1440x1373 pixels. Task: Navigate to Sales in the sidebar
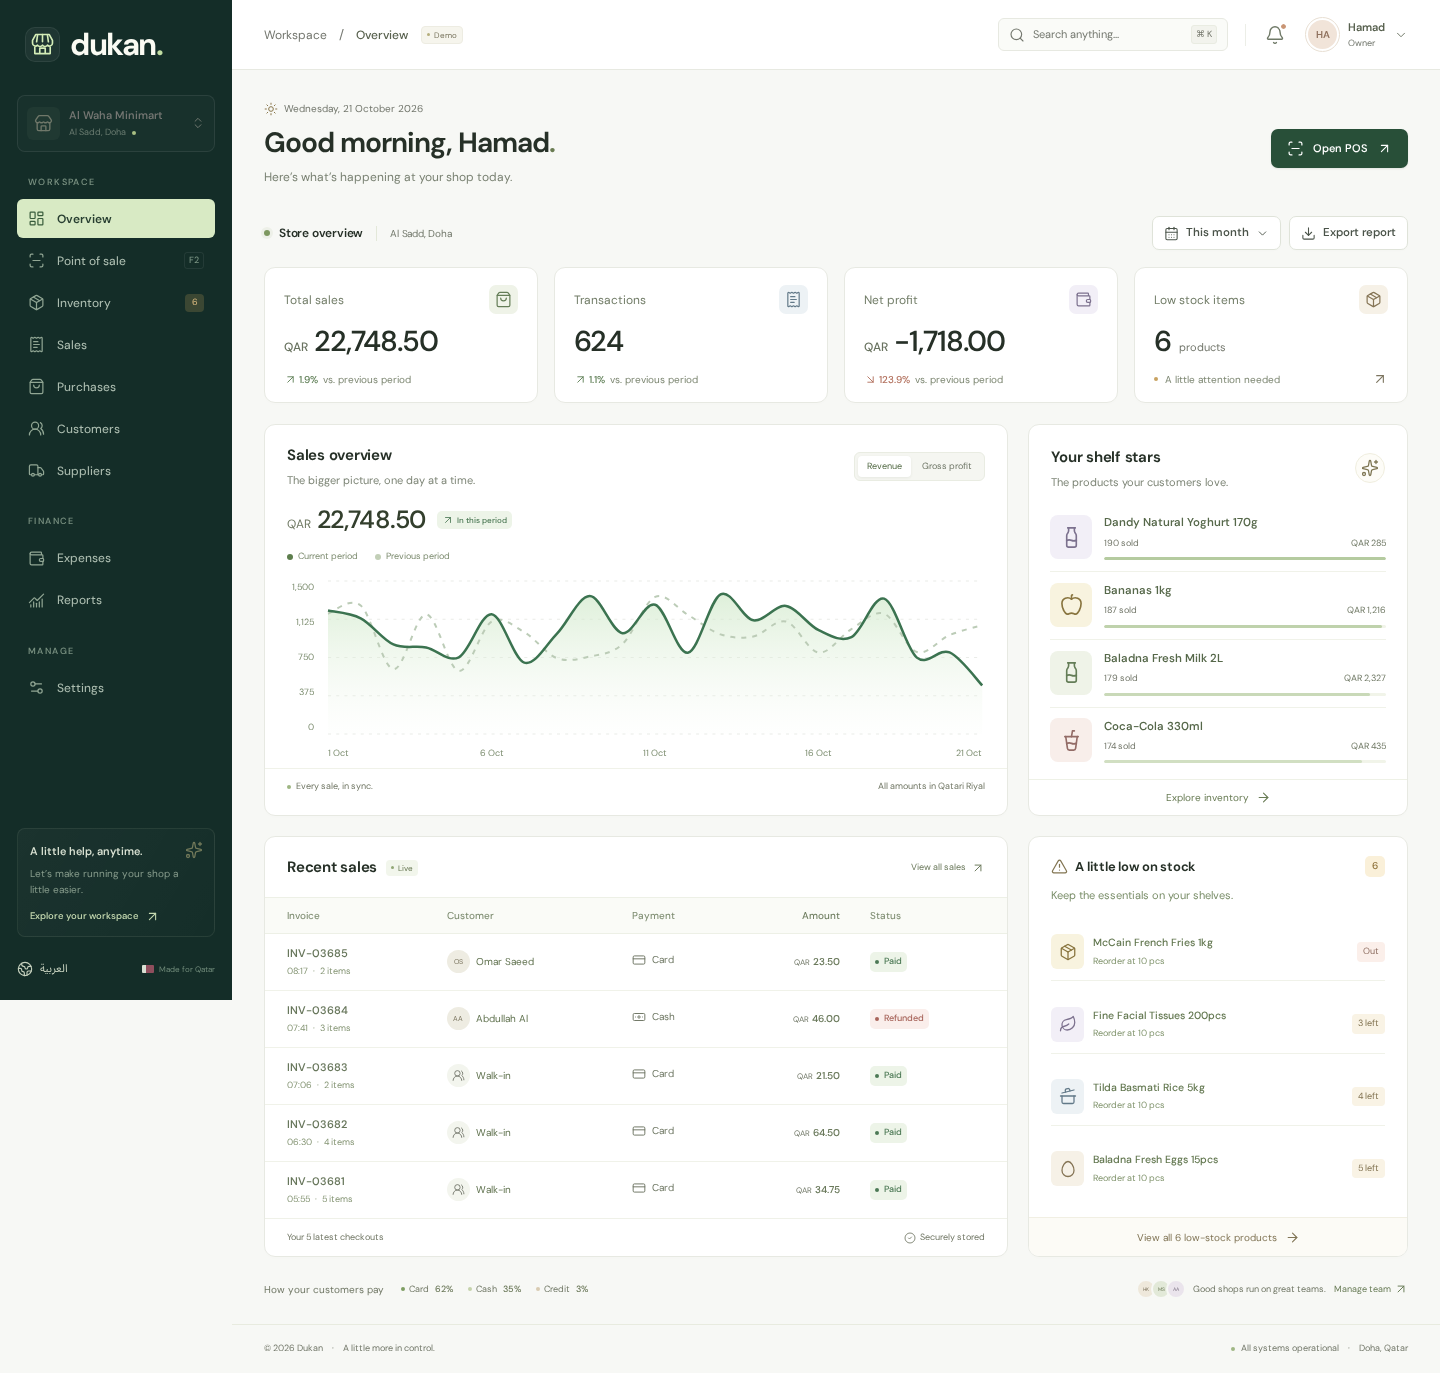click(116, 345)
